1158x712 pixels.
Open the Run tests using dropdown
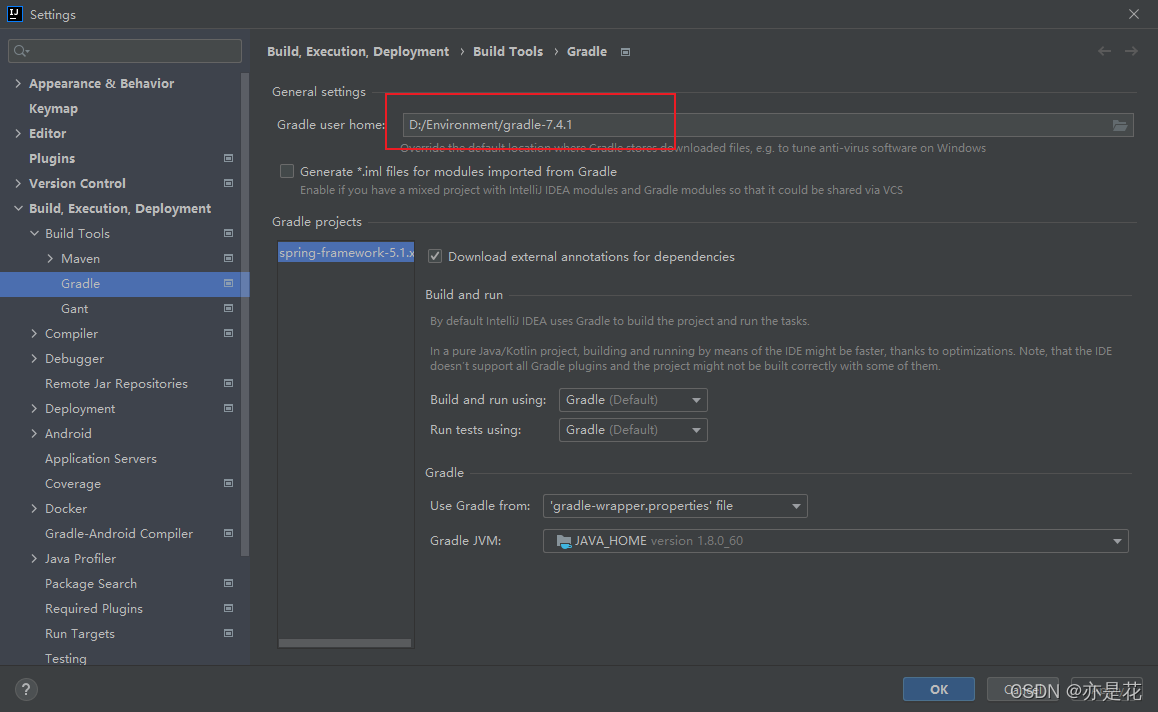633,430
